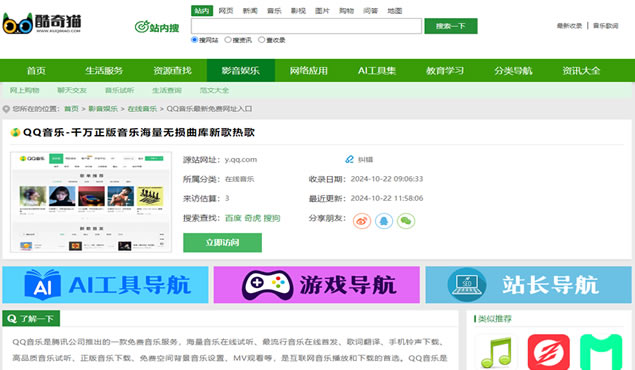This screenshot has height=370, width=635.
Task: Click the gamepad icon on the 游戏导航 banner
Action: pos(267,285)
